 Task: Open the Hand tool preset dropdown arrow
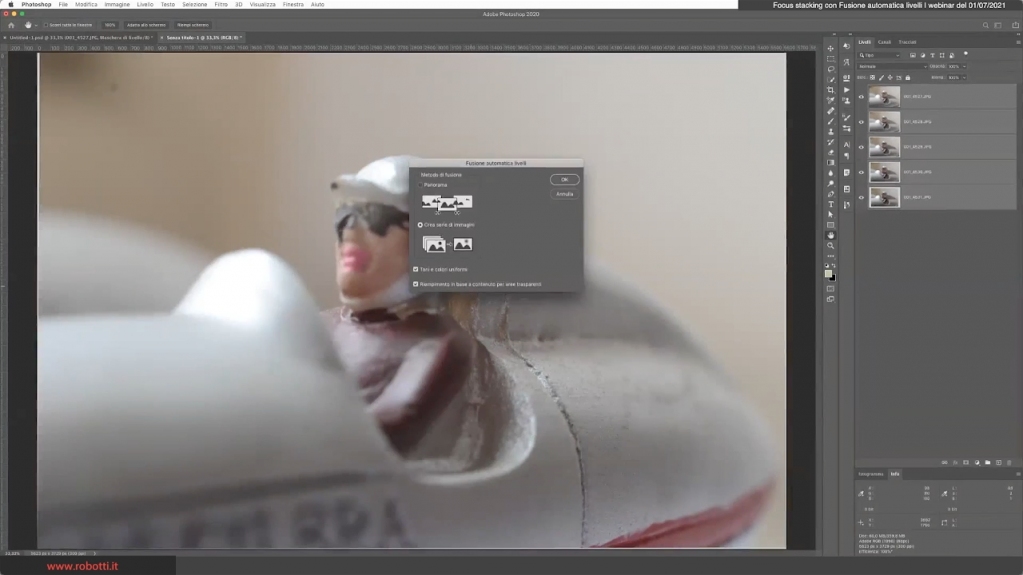tap(36, 25)
